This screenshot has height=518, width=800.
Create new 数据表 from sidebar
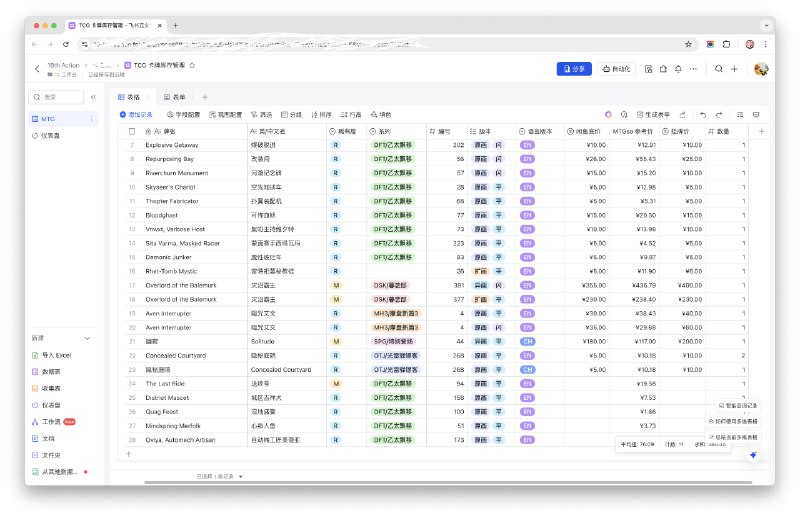pos(47,372)
